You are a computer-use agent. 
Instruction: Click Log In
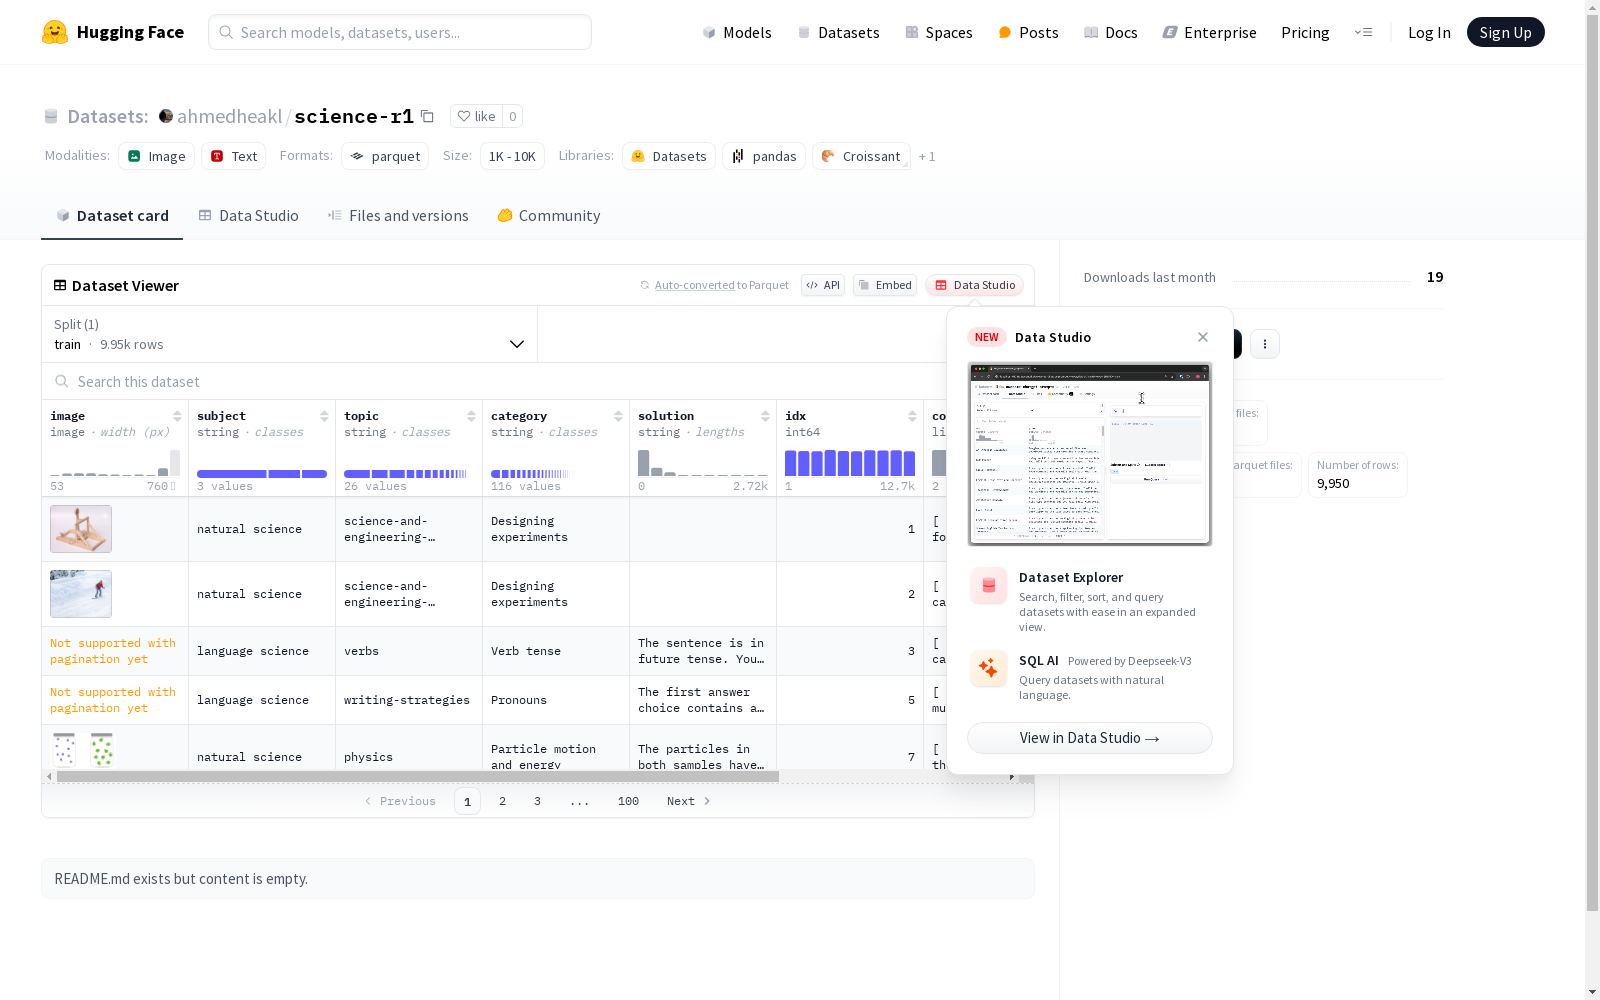coord(1429,32)
